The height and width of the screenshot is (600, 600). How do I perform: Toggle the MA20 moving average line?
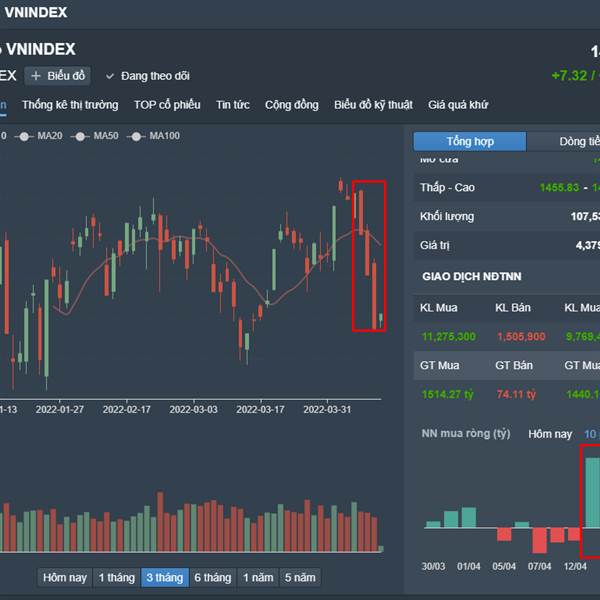[x=39, y=136]
